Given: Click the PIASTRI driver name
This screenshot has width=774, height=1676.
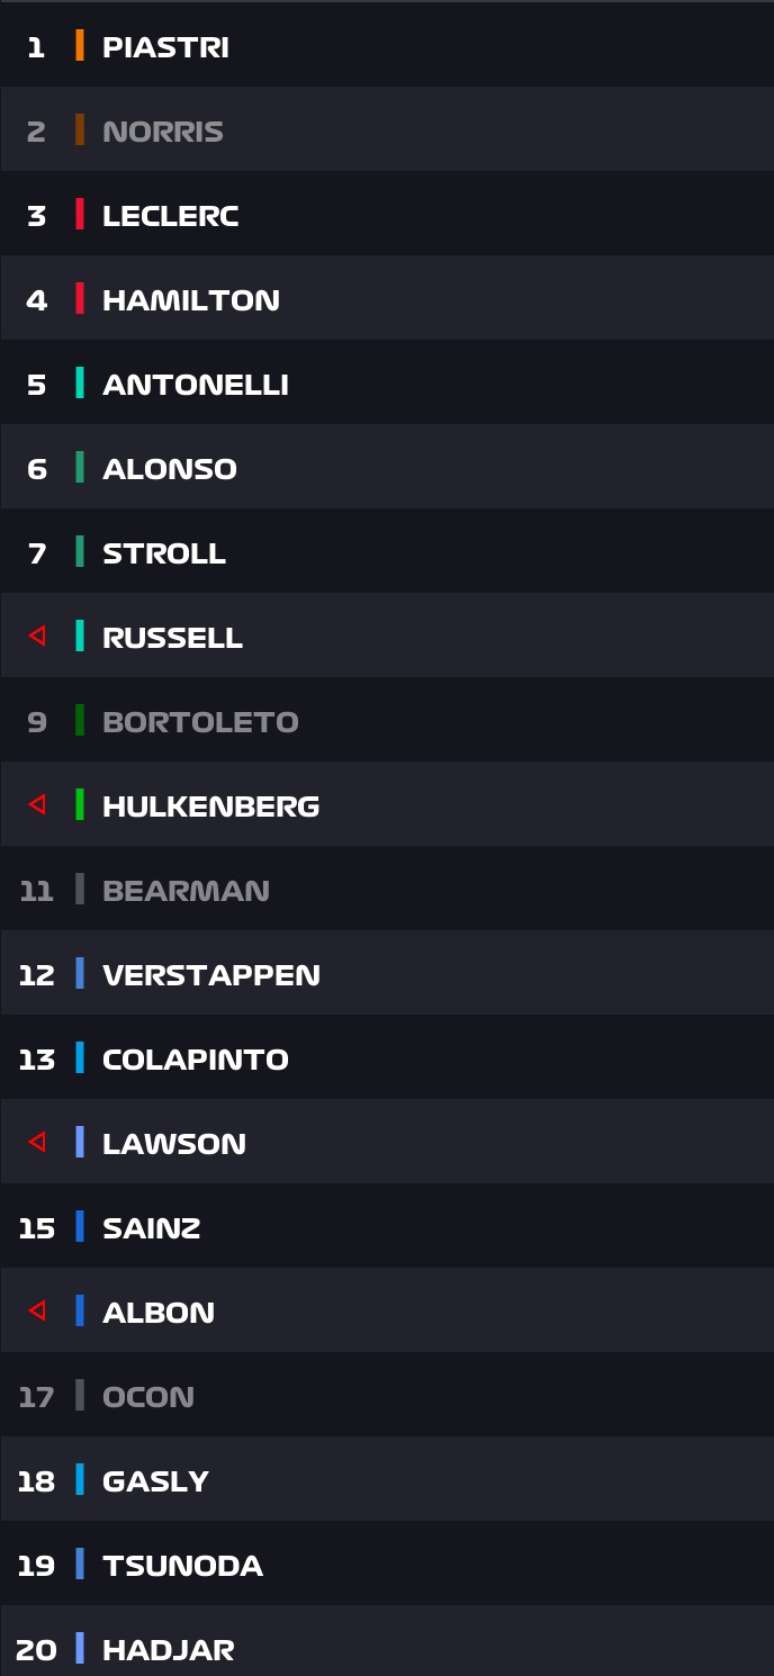Looking at the screenshot, I should [166, 46].
